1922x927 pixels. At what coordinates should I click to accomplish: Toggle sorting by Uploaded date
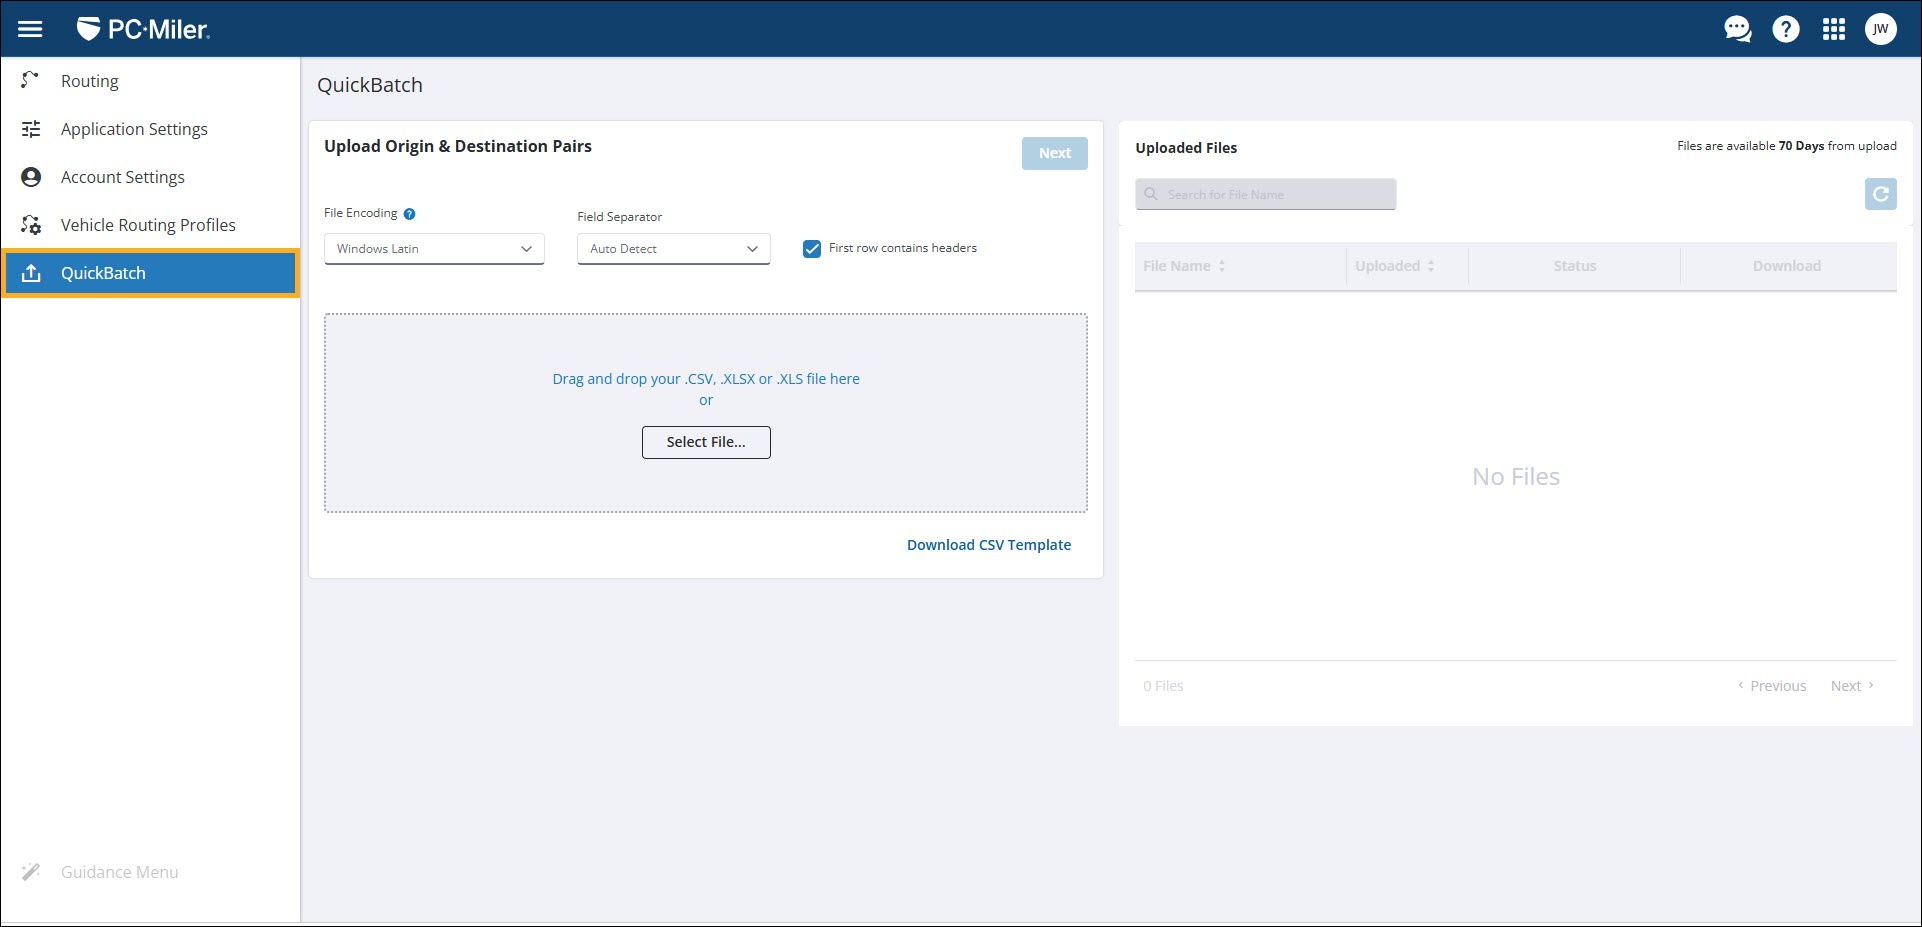coord(1431,265)
